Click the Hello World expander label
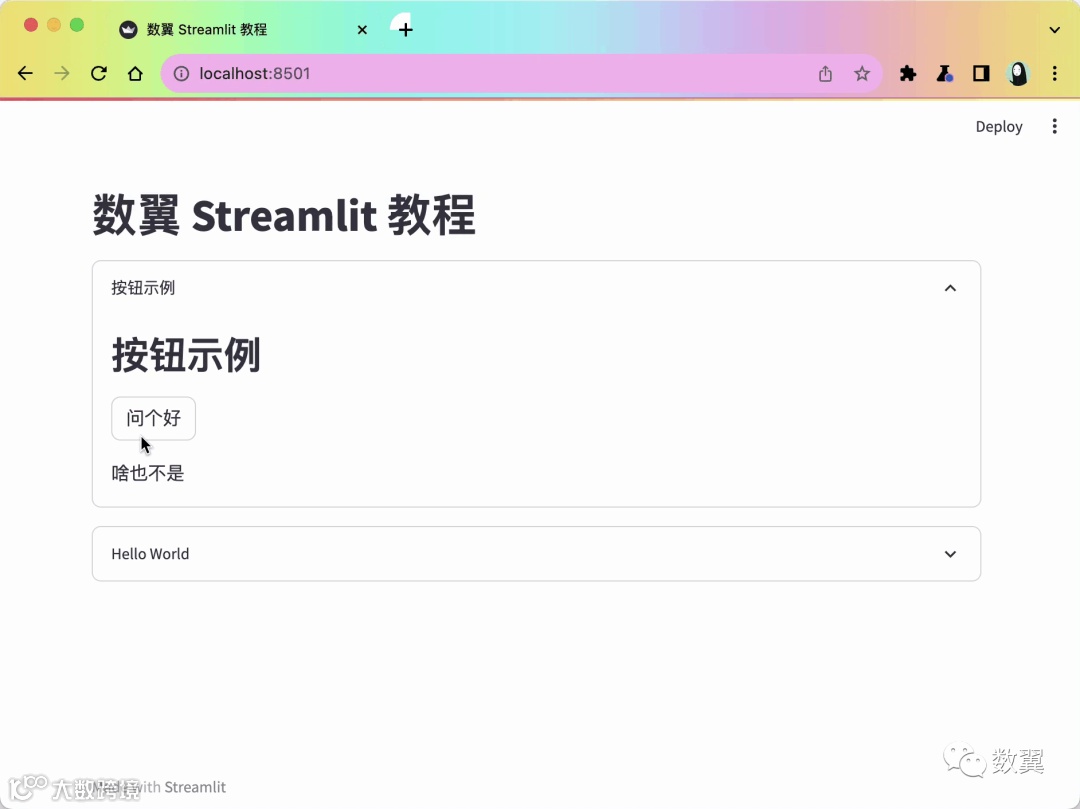Viewport: 1080px width, 809px height. (150, 554)
